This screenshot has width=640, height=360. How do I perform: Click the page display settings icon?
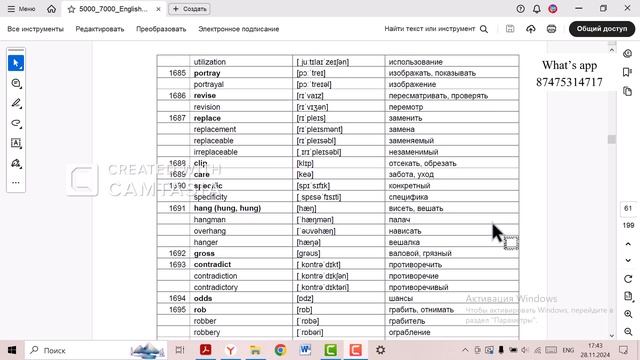pyautogui.click(x=628, y=297)
